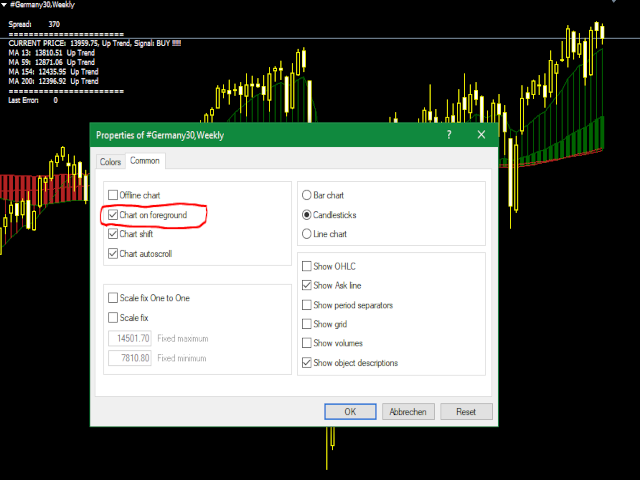
Task: Enable Show OHLC
Action: 307,266
